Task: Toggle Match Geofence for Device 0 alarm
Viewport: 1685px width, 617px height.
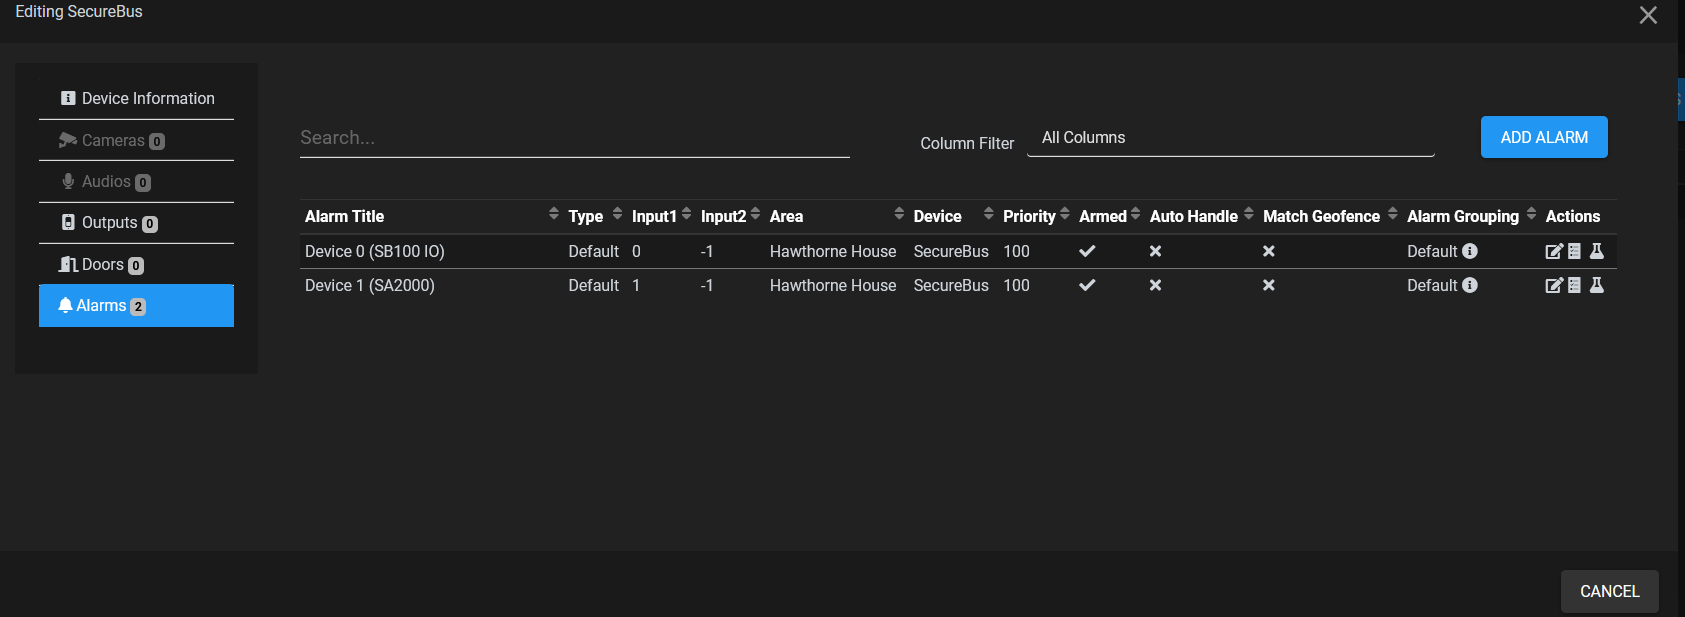Action: tap(1268, 252)
